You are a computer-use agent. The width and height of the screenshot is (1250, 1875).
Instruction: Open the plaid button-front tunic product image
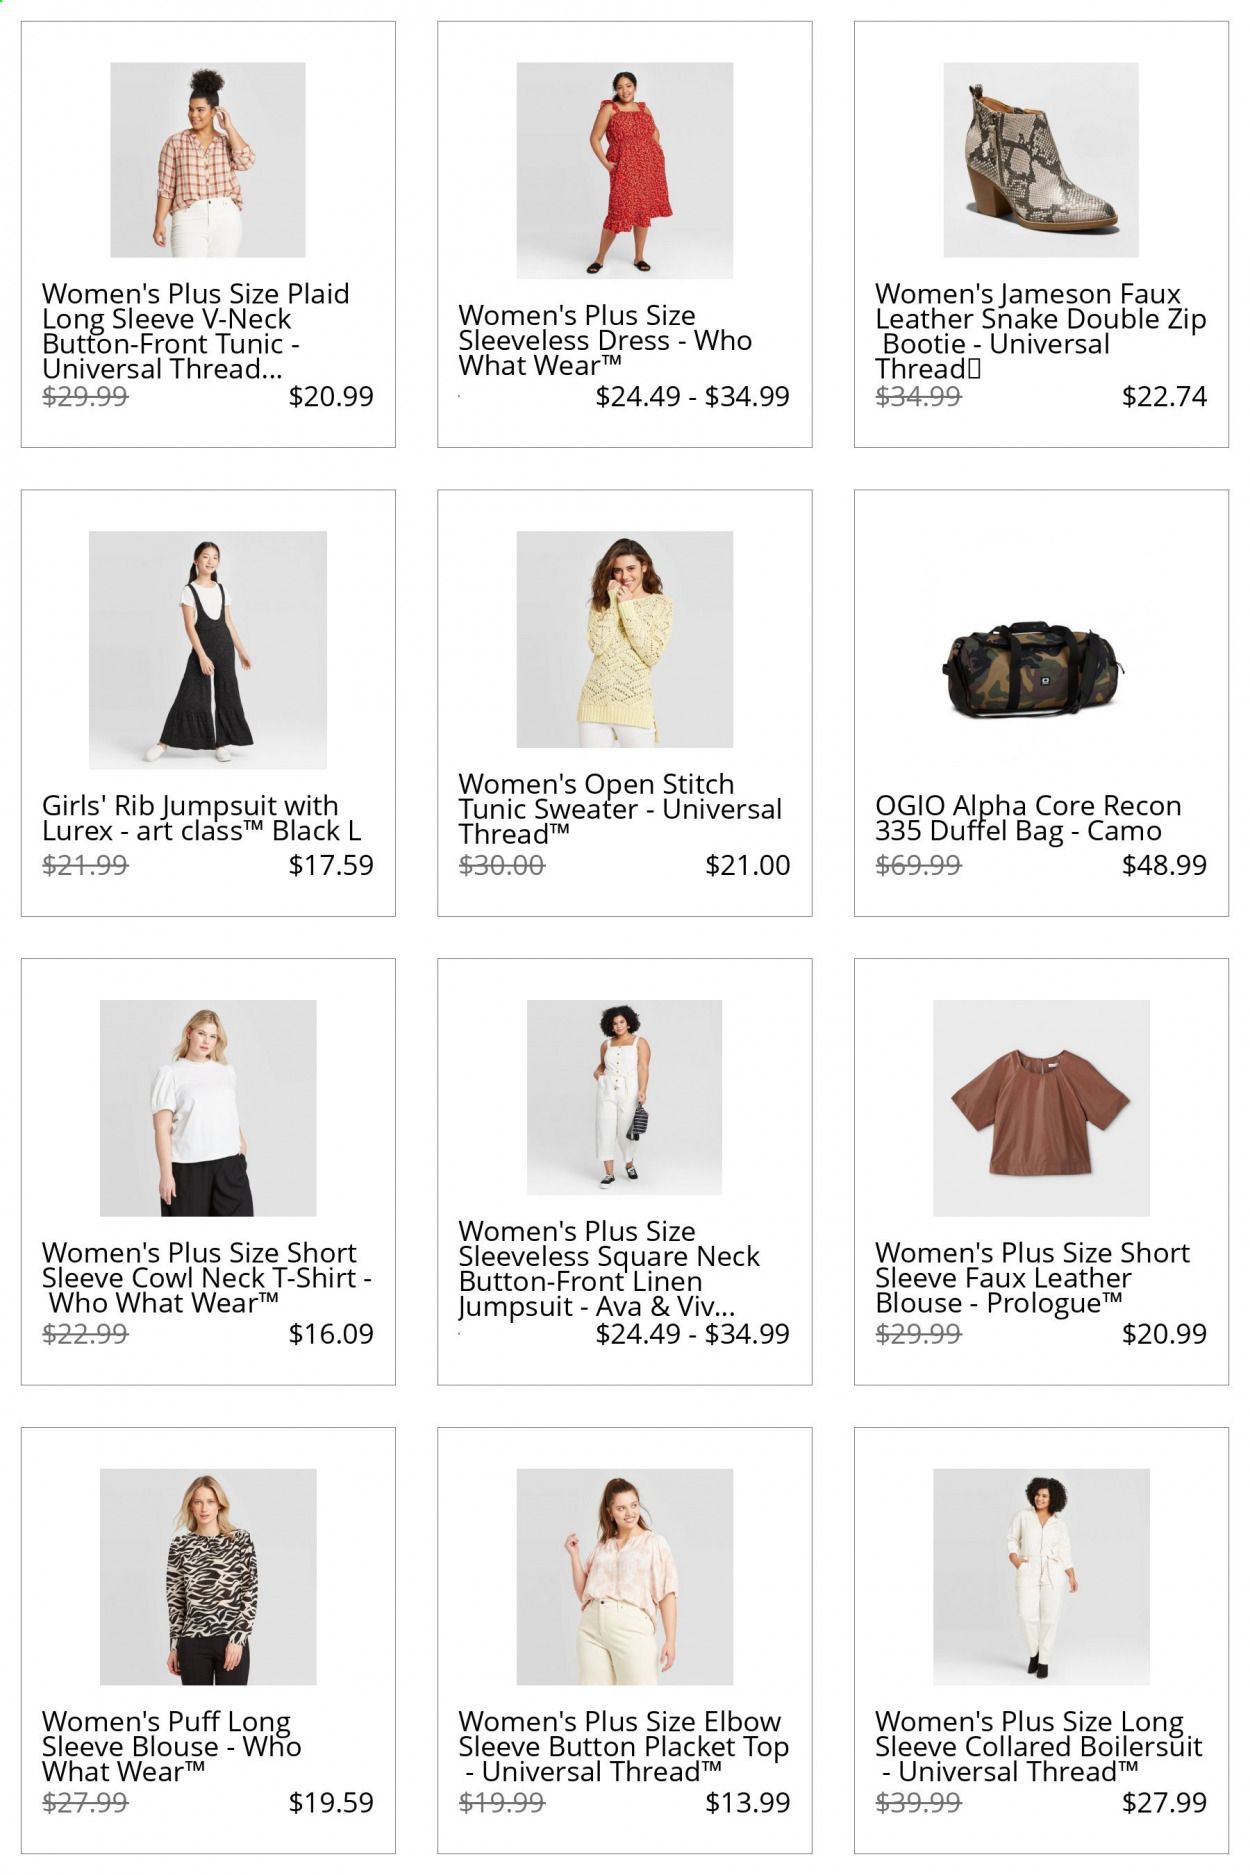(207, 160)
